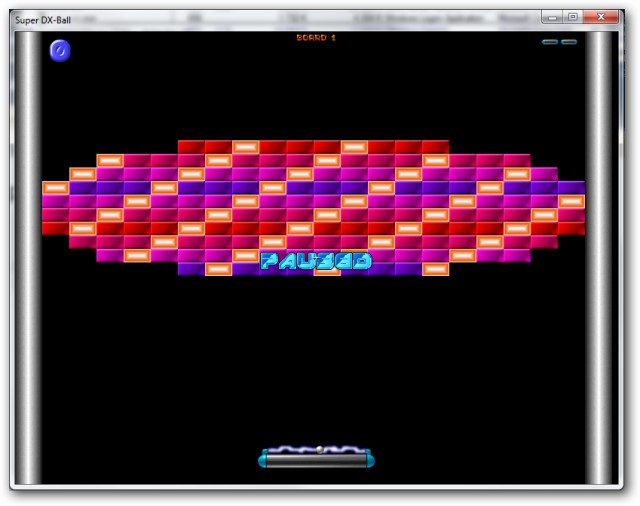Click the spare paddle lives indicator
640x506 pixels.
coord(559,42)
